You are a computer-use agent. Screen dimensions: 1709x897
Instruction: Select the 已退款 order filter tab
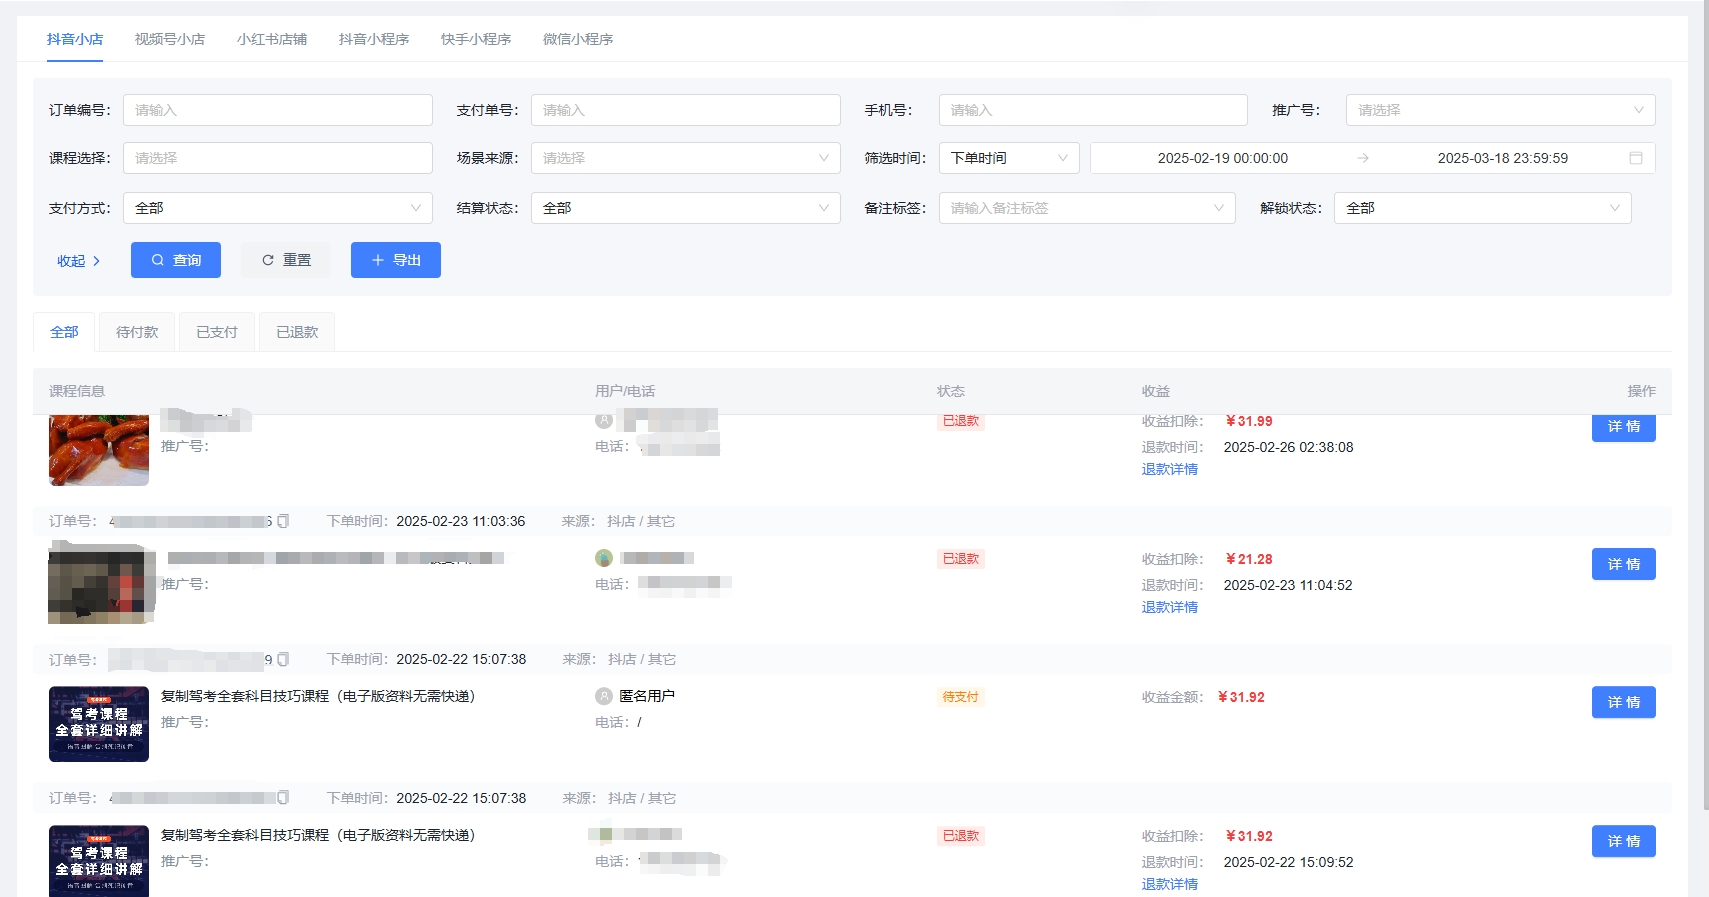click(297, 332)
